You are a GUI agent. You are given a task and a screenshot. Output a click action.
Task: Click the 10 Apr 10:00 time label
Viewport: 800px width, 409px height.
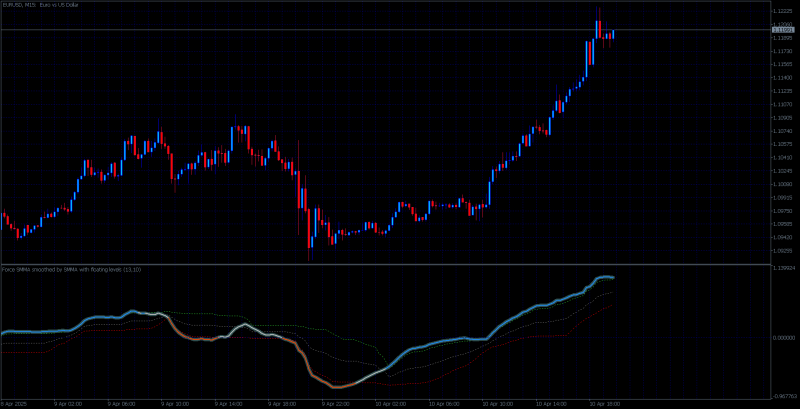click(x=497, y=404)
